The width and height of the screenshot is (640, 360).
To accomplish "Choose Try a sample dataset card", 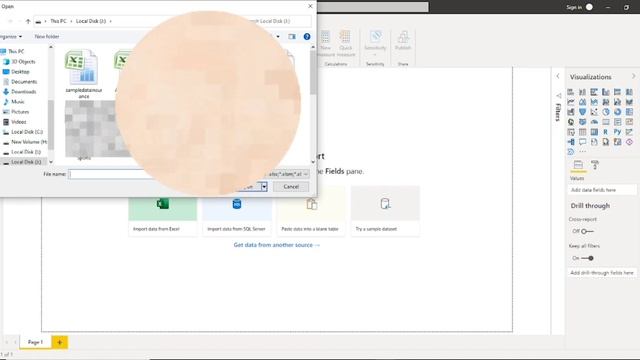I will 385,211.
